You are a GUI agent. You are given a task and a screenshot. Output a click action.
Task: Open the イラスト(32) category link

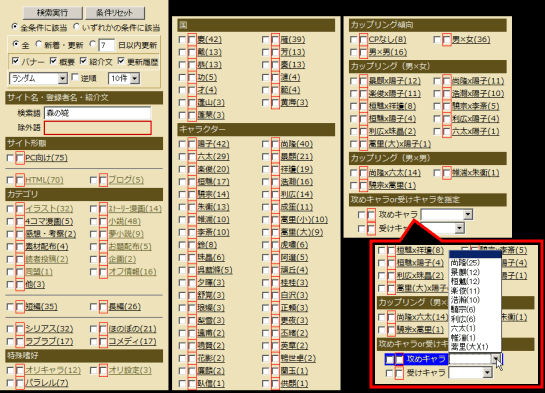49,209
